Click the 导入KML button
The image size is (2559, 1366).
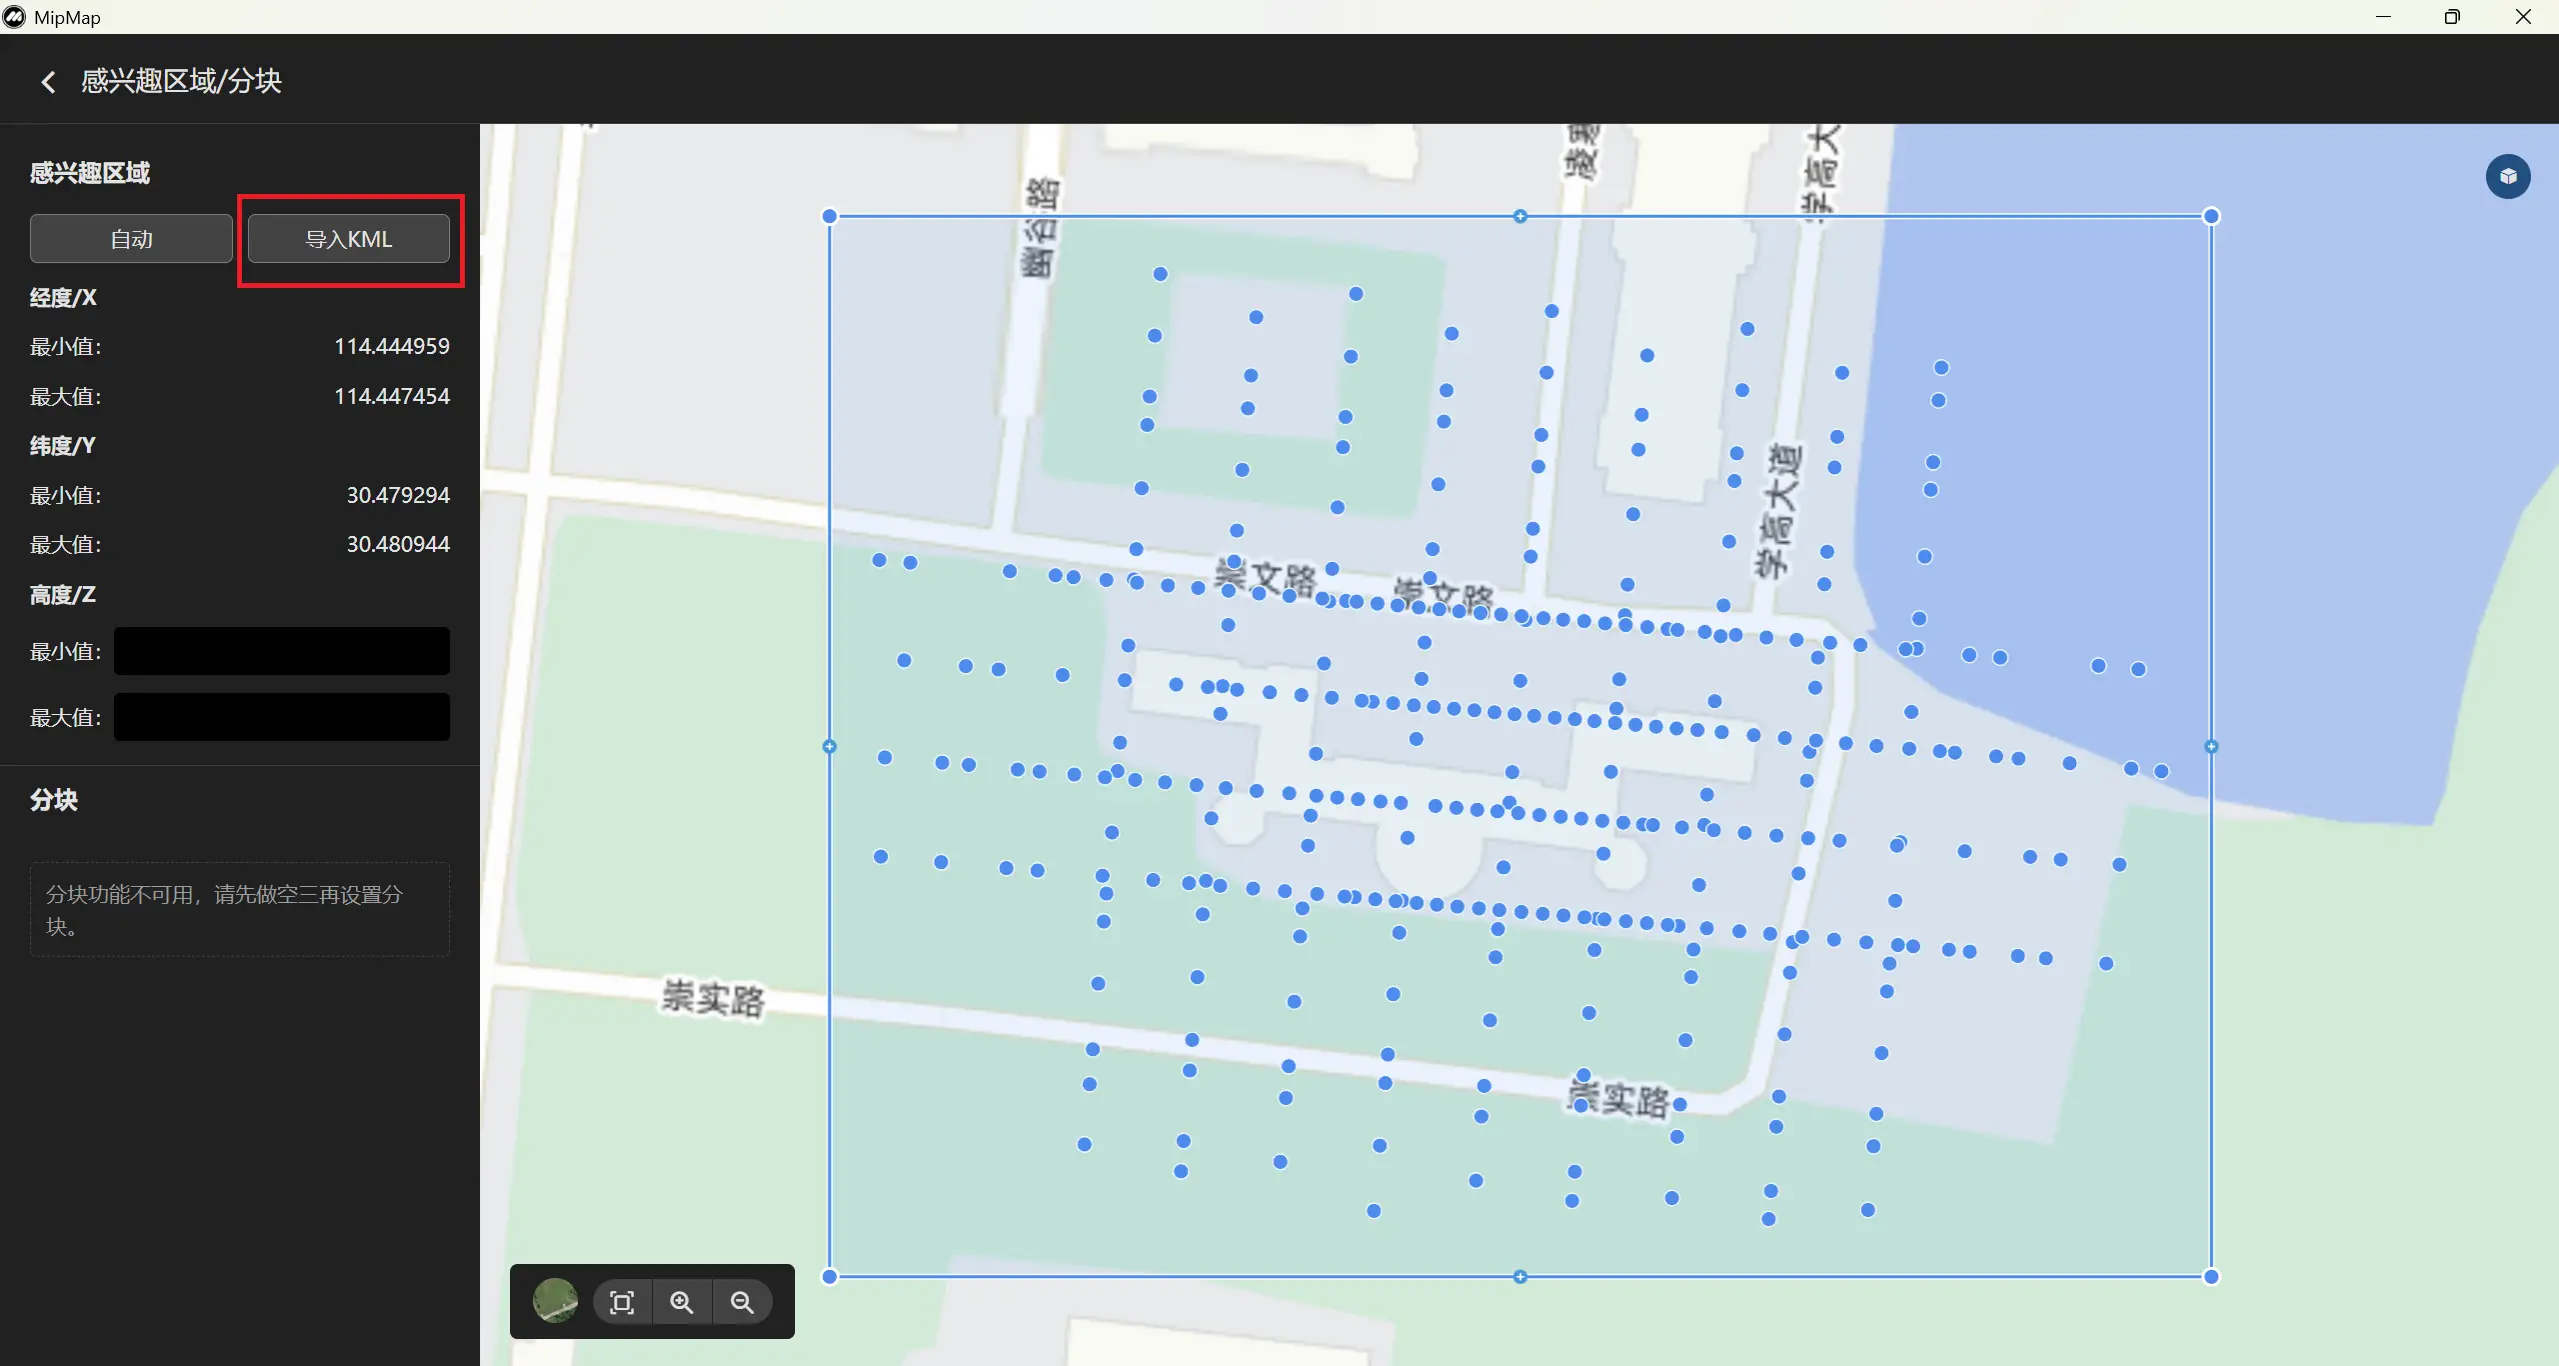point(348,239)
